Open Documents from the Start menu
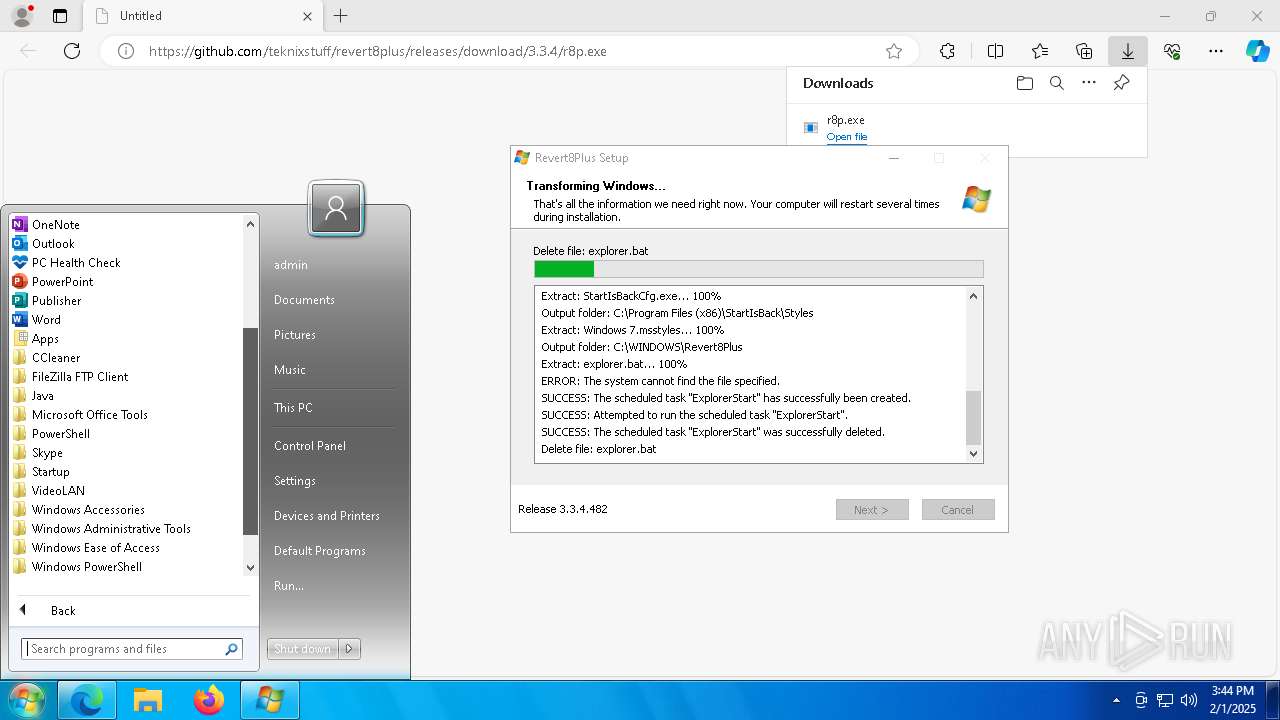 304,300
